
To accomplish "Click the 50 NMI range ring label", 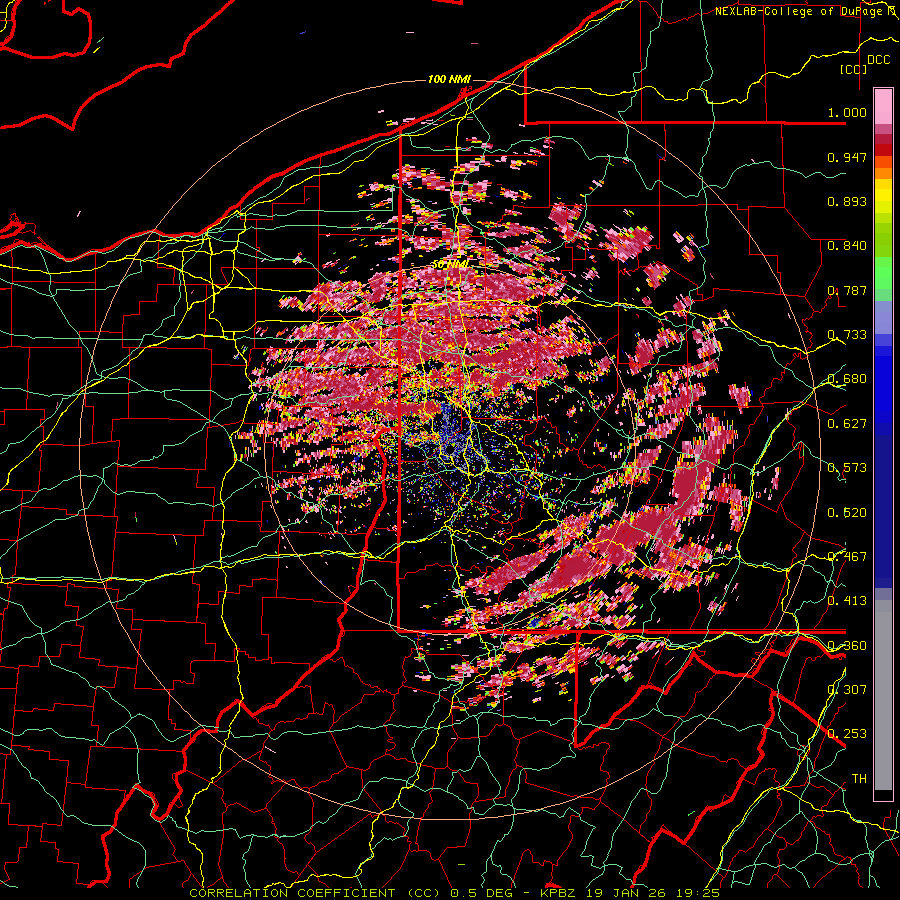I will pyautogui.click(x=450, y=265).
